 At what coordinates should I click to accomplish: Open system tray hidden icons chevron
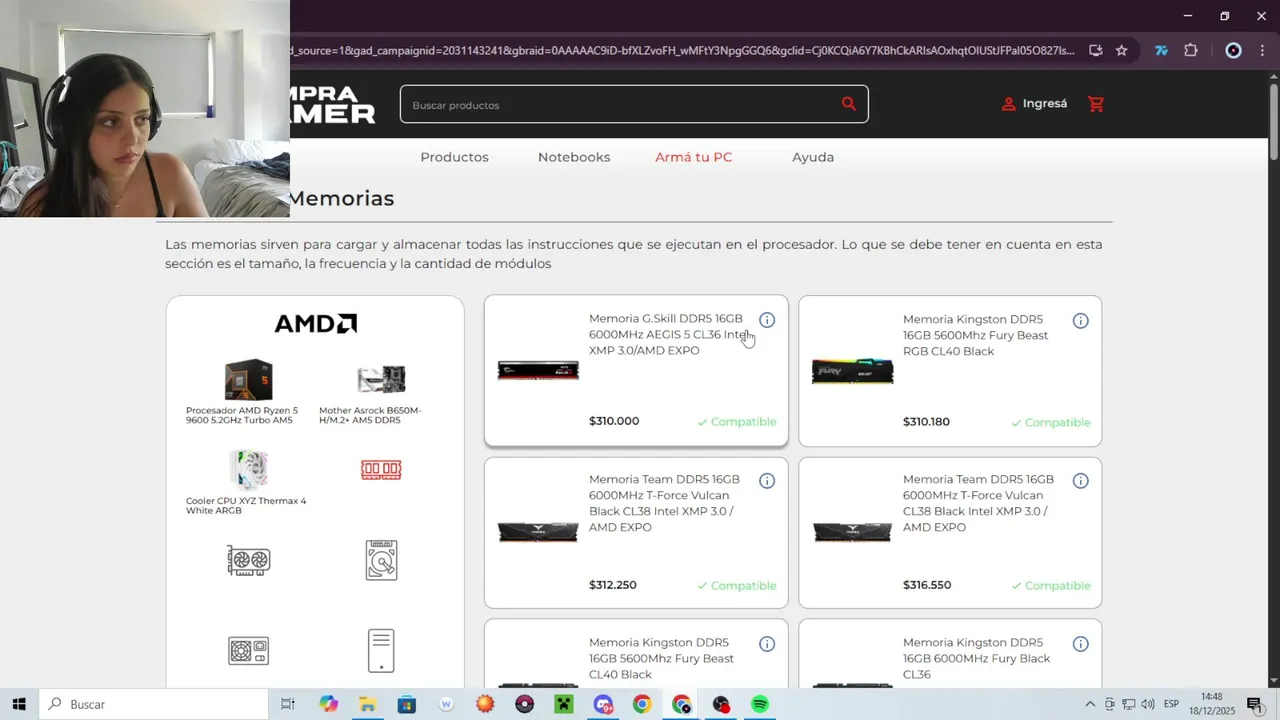(x=1090, y=704)
